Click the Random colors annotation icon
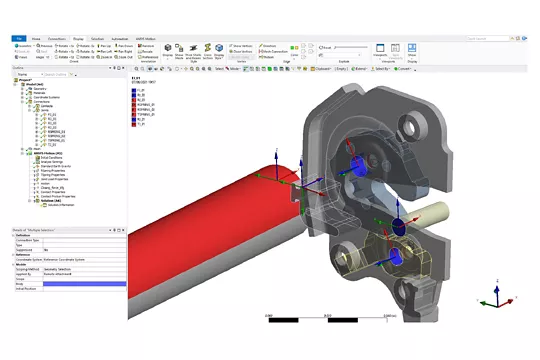The image size is (540, 360). pos(146,46)
